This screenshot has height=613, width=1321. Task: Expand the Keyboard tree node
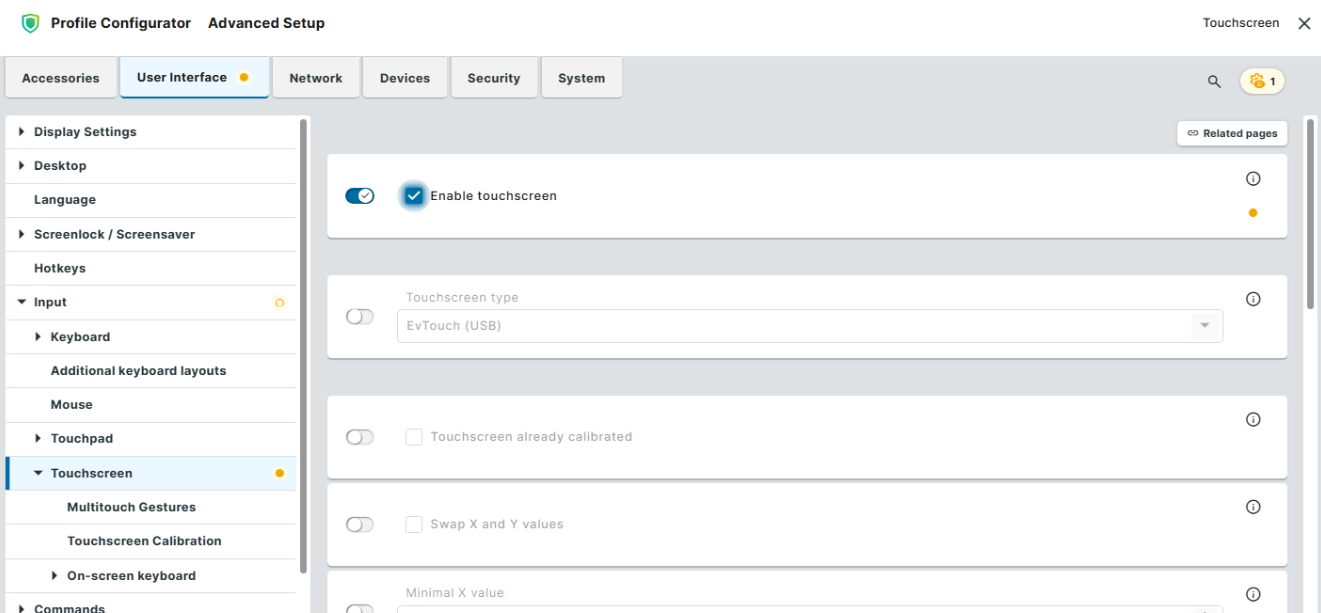click(x=39, y=337)
